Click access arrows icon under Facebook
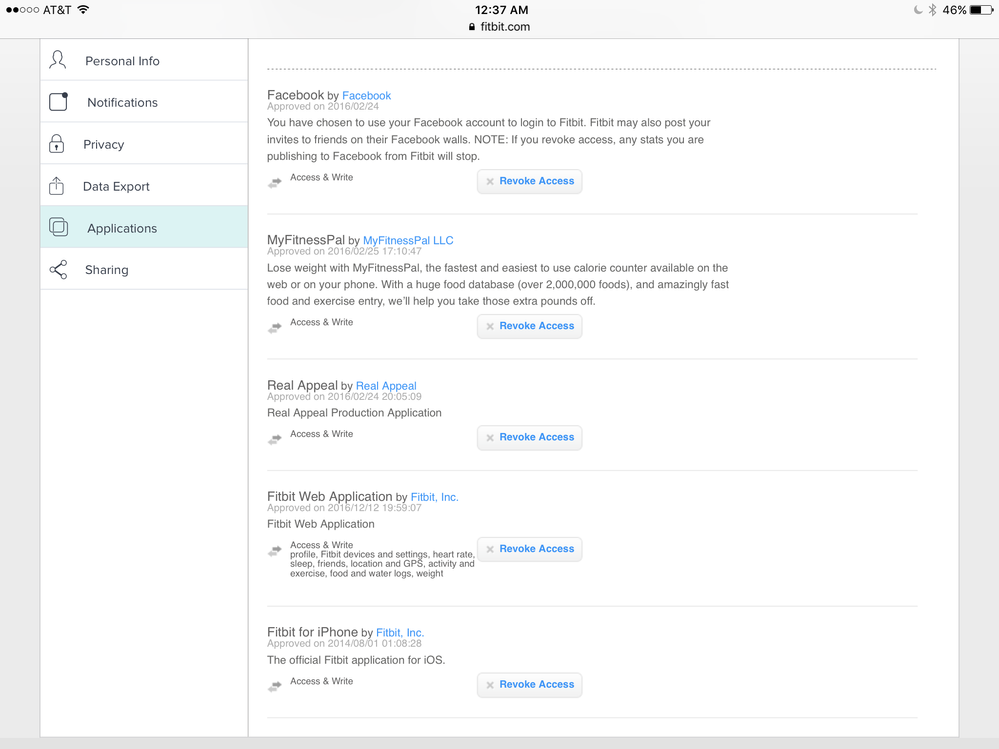The height and width of the screenshot is (749, 999). click(x=275, y=183)
